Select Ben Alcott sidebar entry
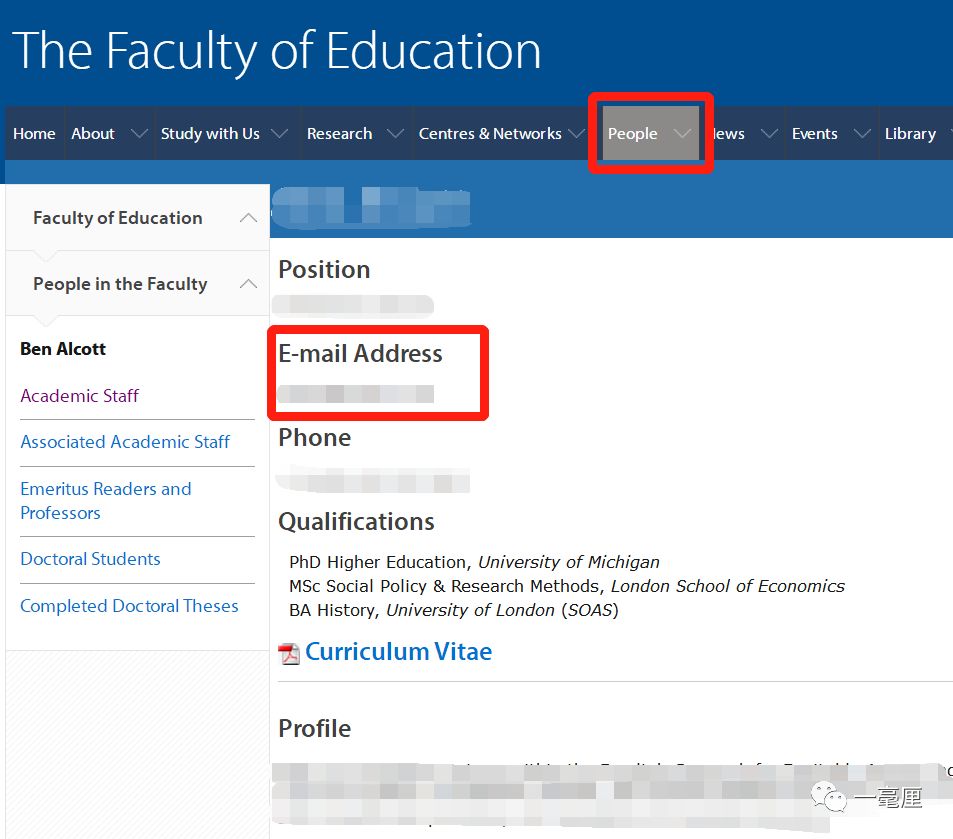The height and width of the screenshot is (839, 953). (63, 349)
